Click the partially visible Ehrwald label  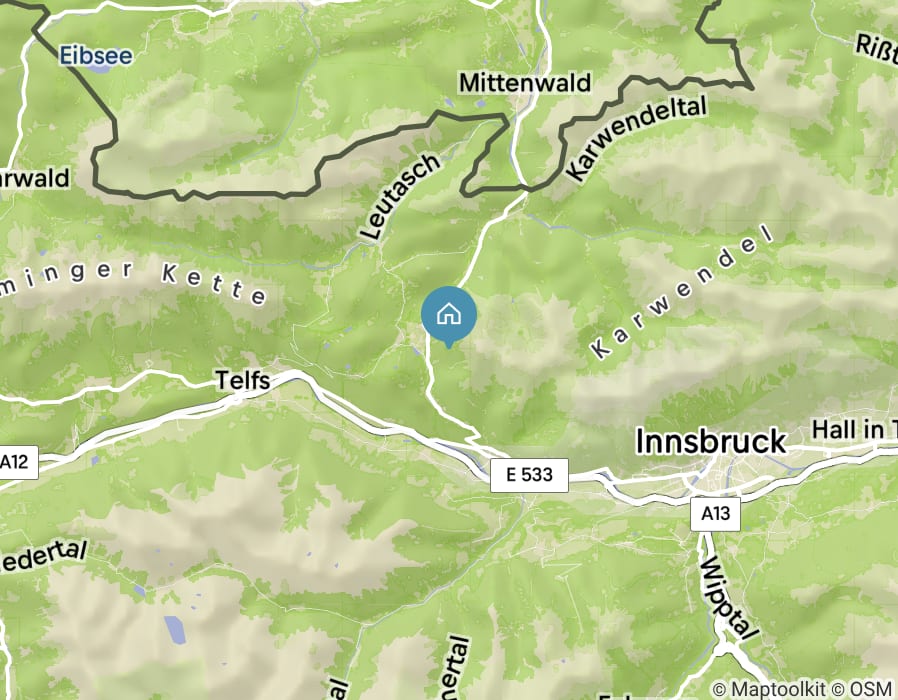(x=34, y=178)
